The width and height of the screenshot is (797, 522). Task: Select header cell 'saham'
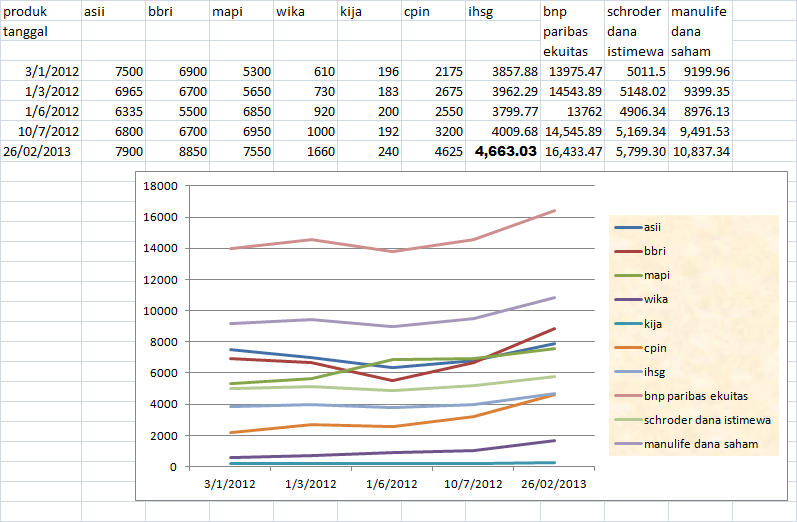click(700, 51)
